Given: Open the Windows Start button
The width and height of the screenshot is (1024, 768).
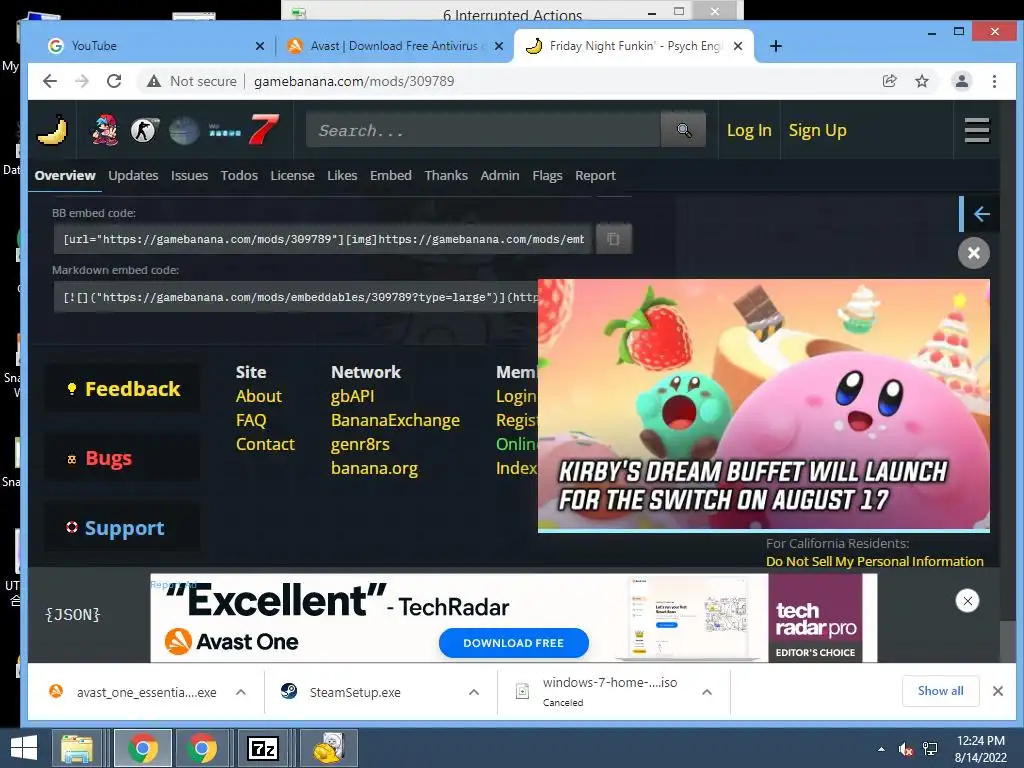Looking at the screenshot, I should pos(24,748).
